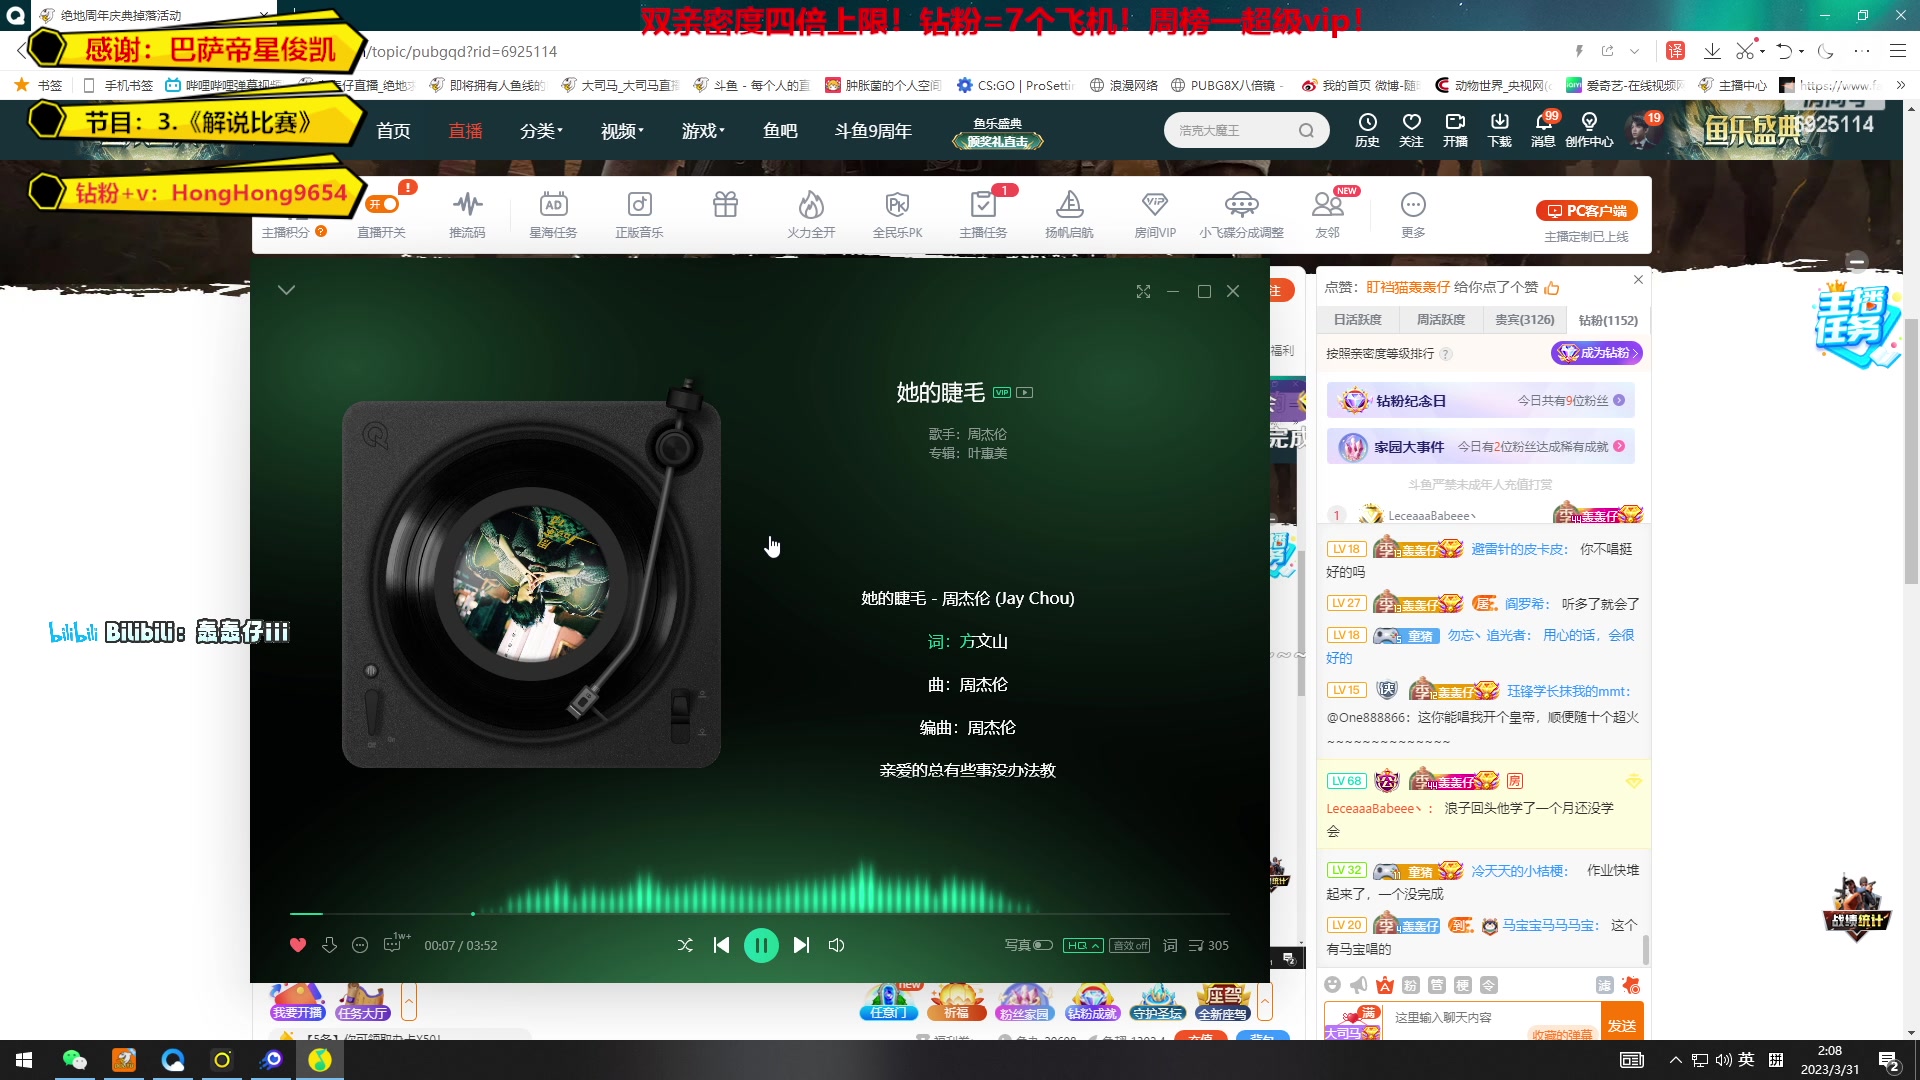Expand the 分类 category dropdown
Image resolution: width=1920 pixels, height=1080 pixels.
pyautogui.click(x=541, y=131)
